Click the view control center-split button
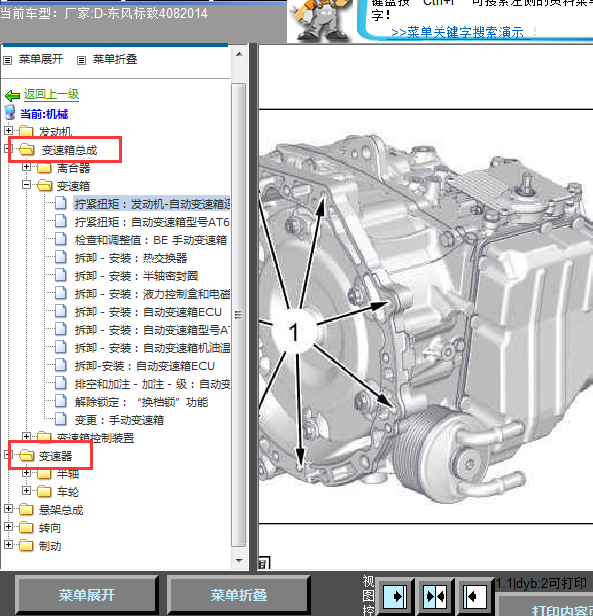 tap(435, 597)
